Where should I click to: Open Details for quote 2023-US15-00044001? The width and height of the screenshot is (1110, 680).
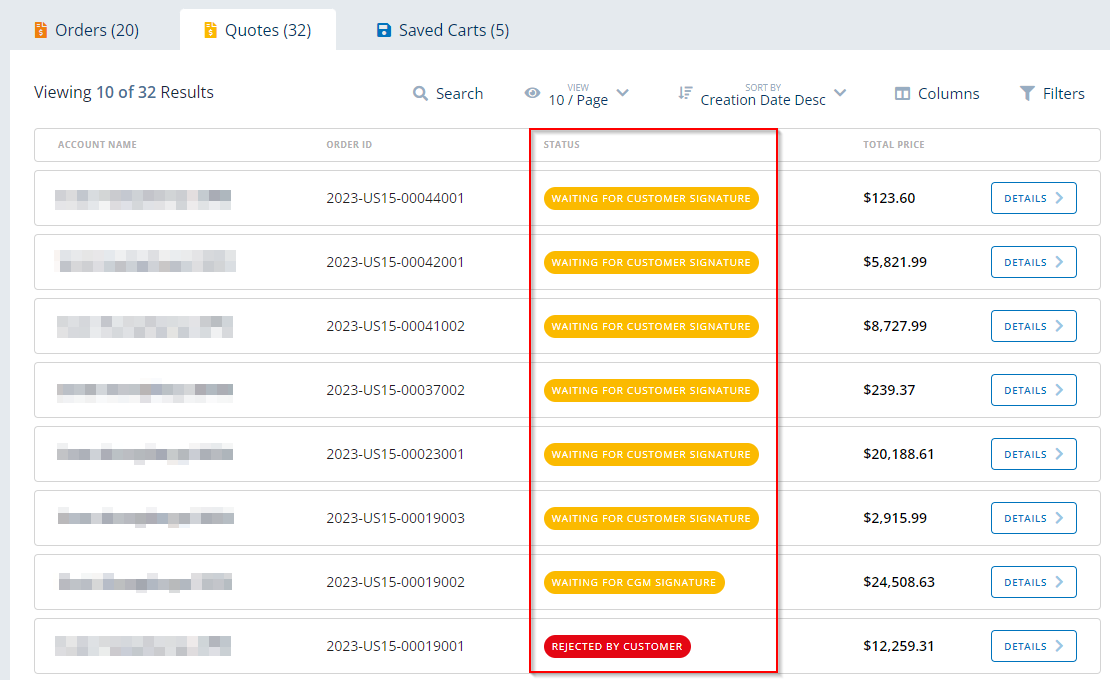[1034, 198]
